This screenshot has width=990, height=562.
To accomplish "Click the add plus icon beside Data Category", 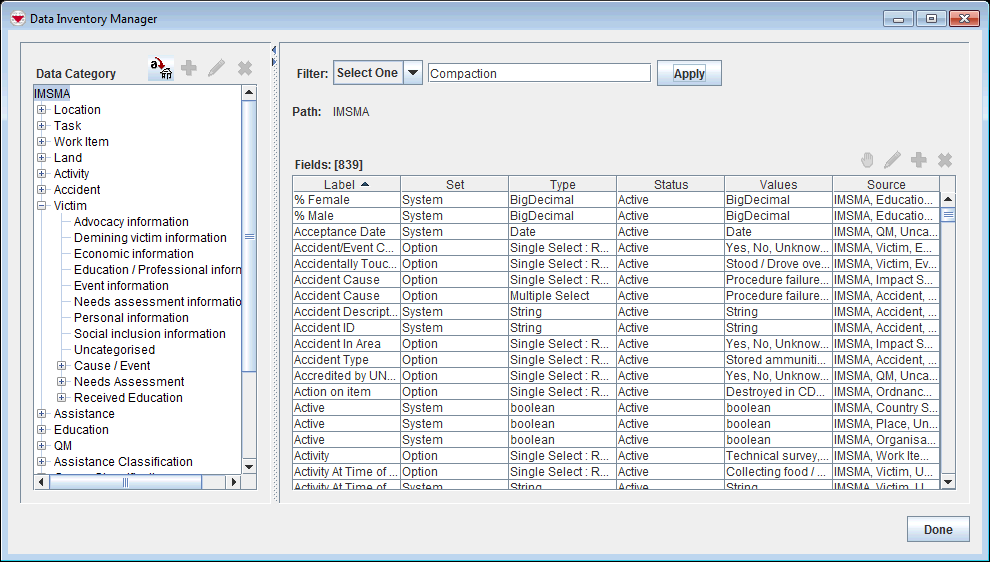I will pyautogui.click(x=188, y=68).
